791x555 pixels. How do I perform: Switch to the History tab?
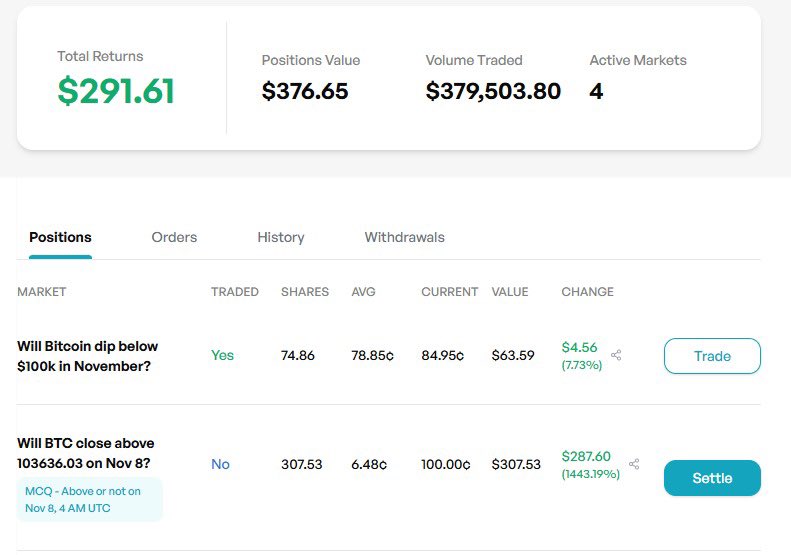[x=281, y=237]
